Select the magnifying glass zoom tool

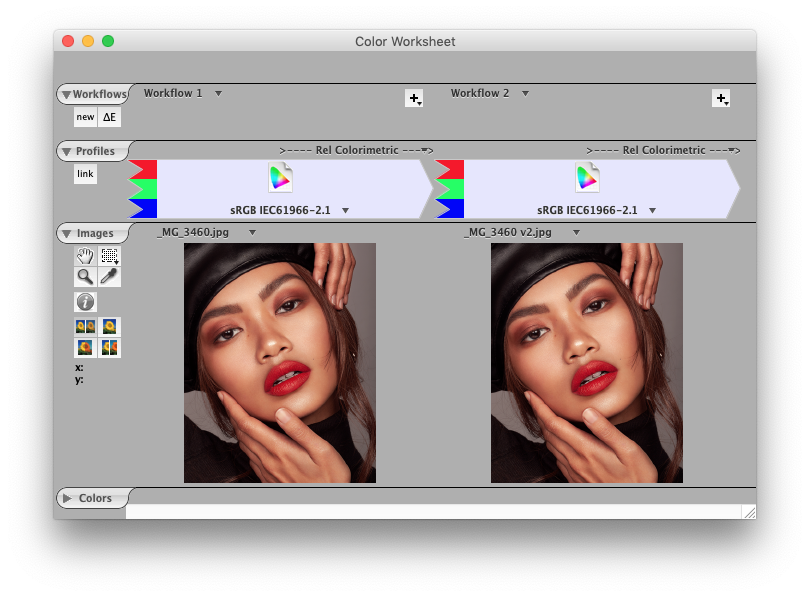pyautogui.click(x=85, y=277)
